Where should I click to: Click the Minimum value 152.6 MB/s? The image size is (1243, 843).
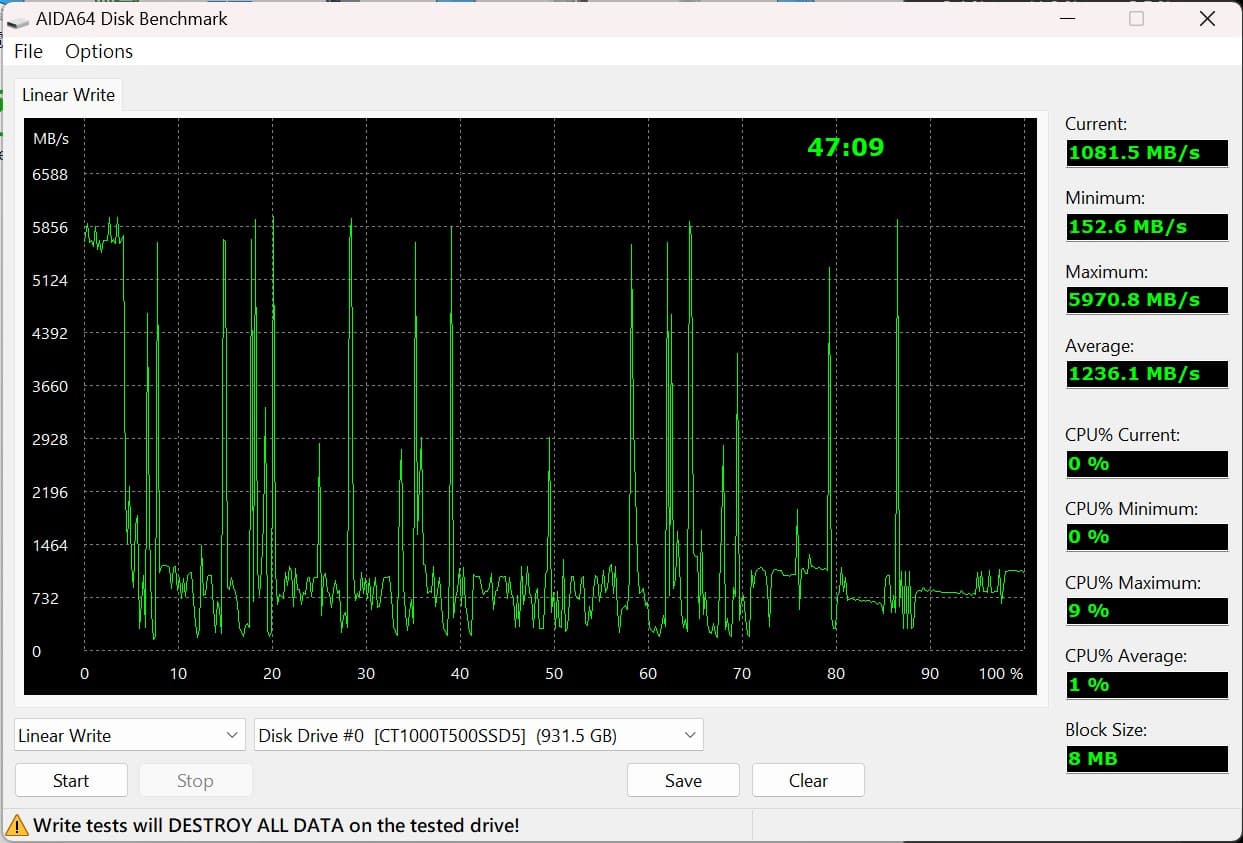1147,227
